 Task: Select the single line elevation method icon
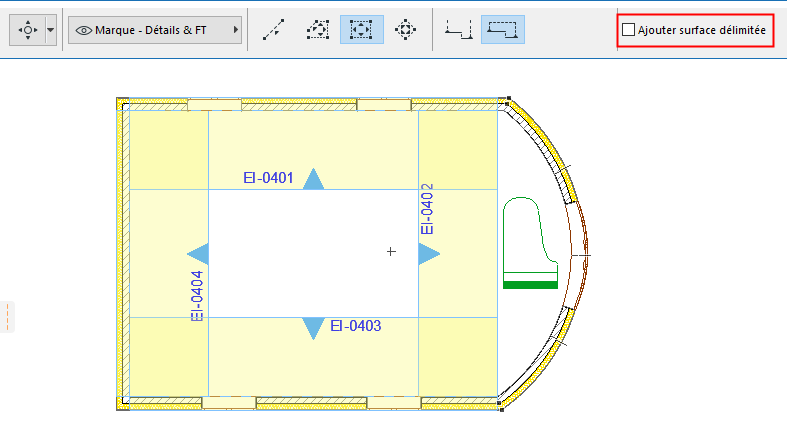coord(274,30)
